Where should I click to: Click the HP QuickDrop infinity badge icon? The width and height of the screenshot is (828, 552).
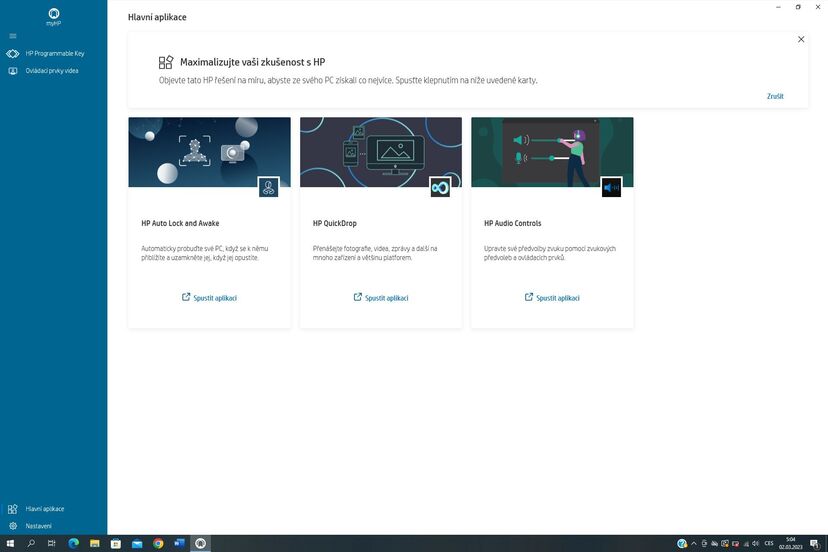(440, 187)
